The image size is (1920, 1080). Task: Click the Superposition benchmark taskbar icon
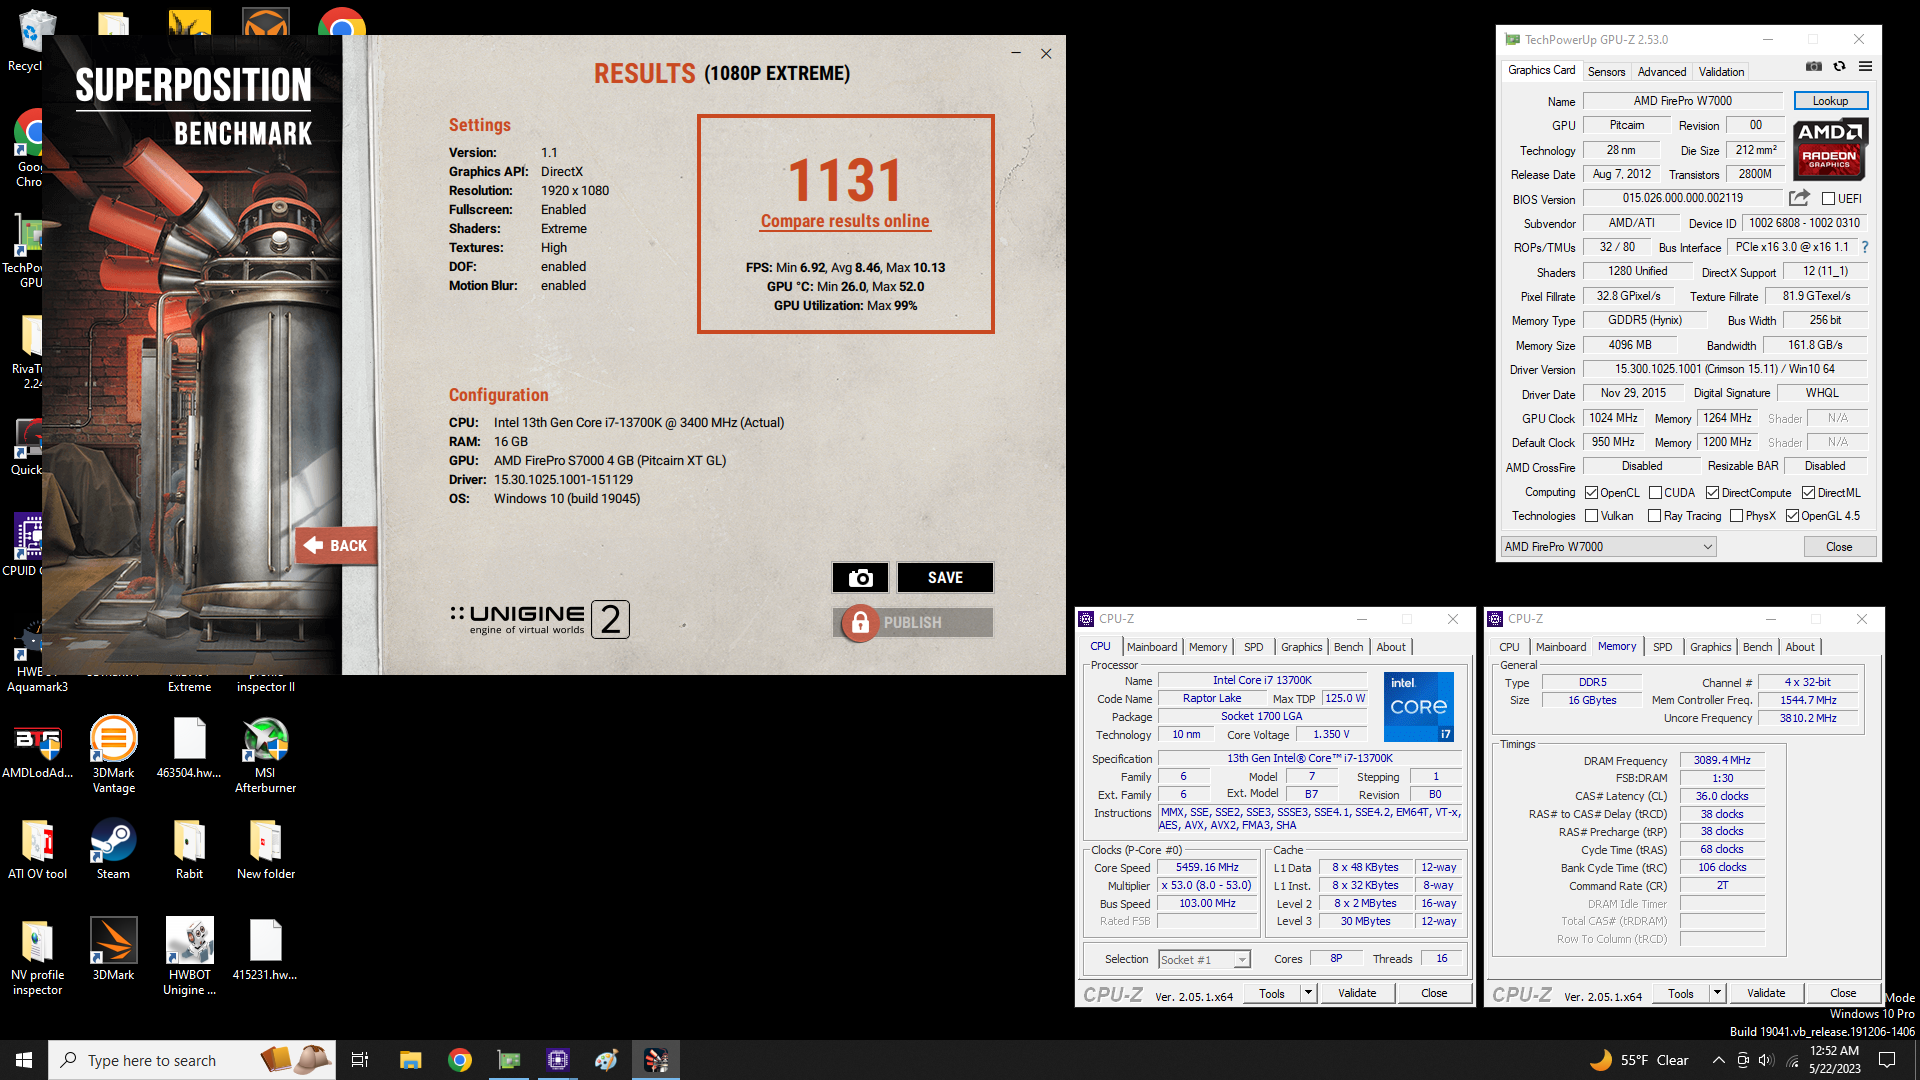[656, 1060]
